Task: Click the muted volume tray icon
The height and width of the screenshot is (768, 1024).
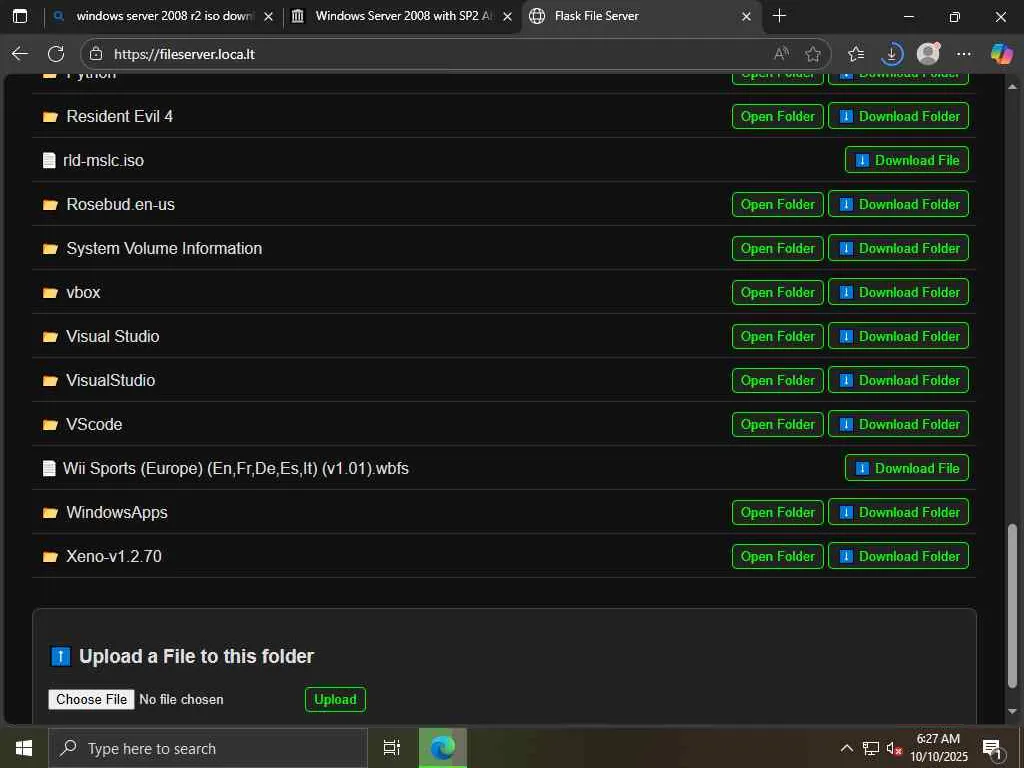Action: [x=893, y=749]
